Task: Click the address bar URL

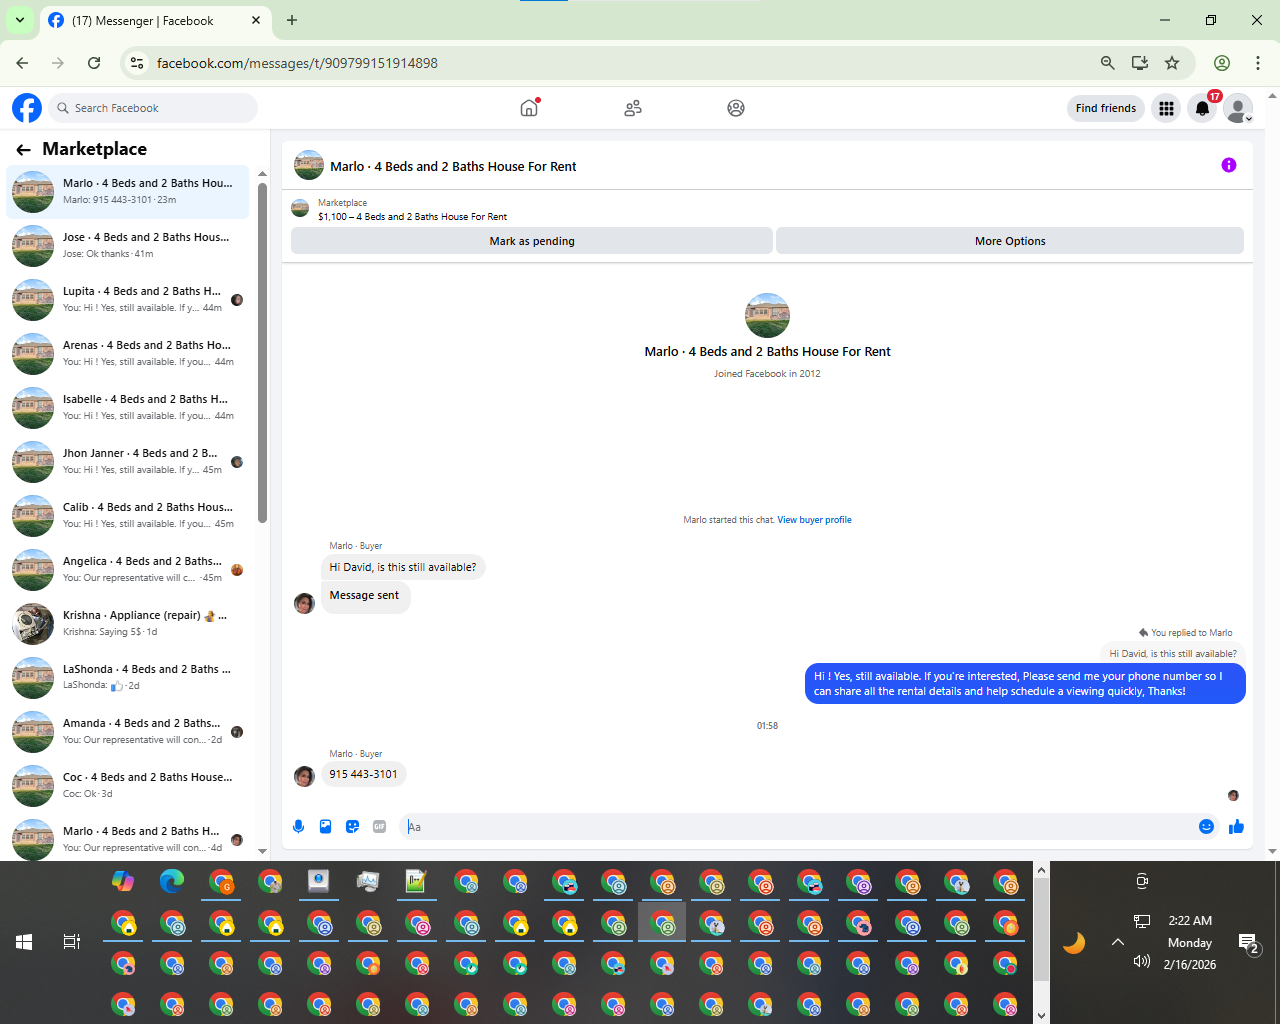Action: coord(297,63)
